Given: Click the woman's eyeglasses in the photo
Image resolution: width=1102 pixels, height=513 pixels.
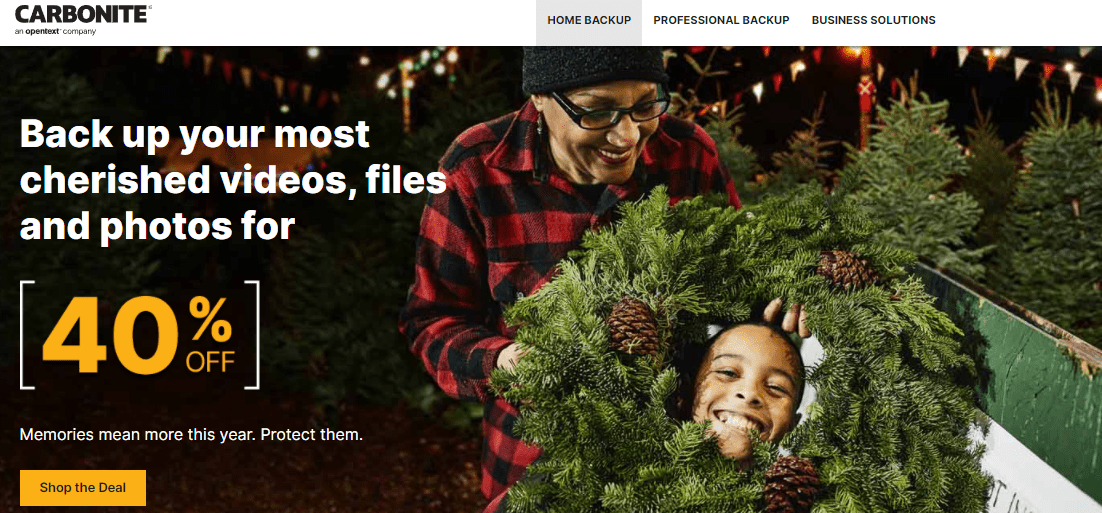Looking at the screenshot, I should [609, 111].
